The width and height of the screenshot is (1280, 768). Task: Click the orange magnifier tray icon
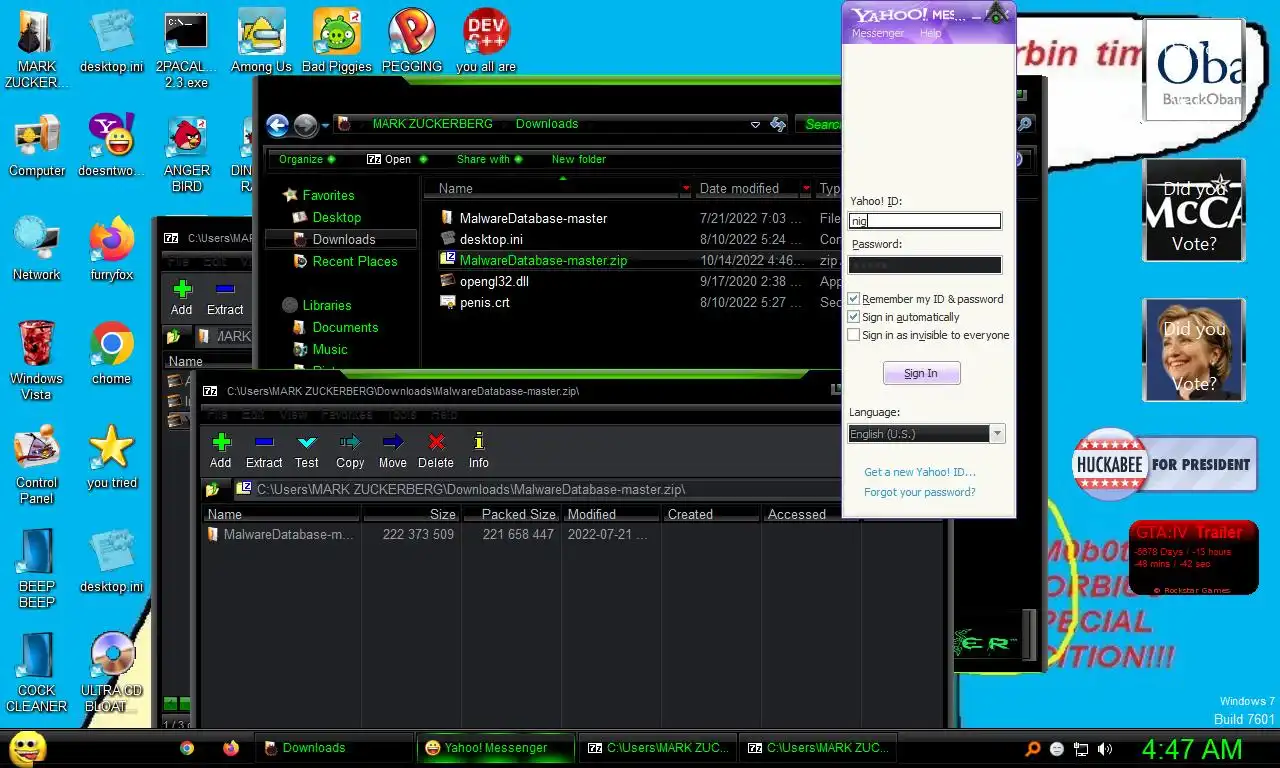click(1033, 749)
